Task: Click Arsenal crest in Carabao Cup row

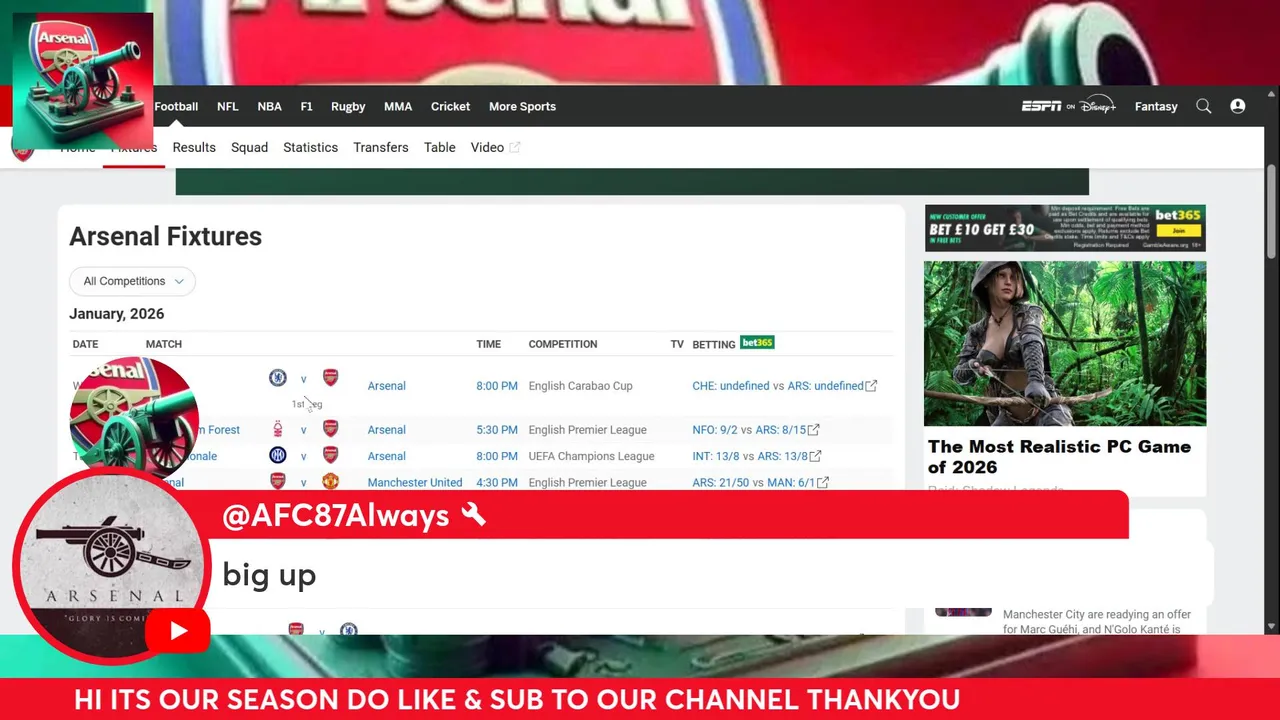Action: click(x=330, y=378)
